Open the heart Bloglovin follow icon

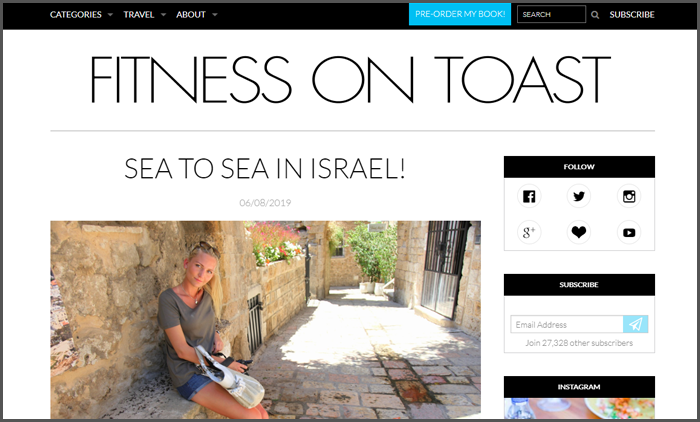point(579,232)
